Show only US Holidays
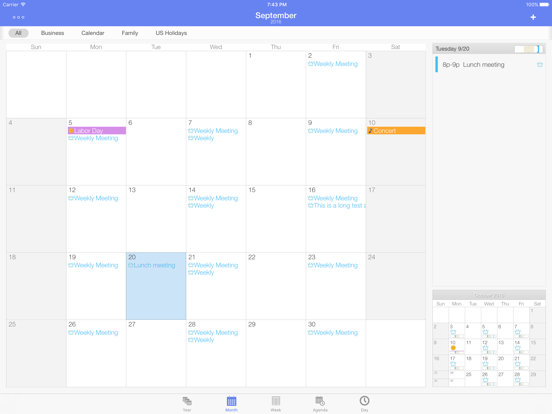Screen dimensions: 552x414 [171, 33]
